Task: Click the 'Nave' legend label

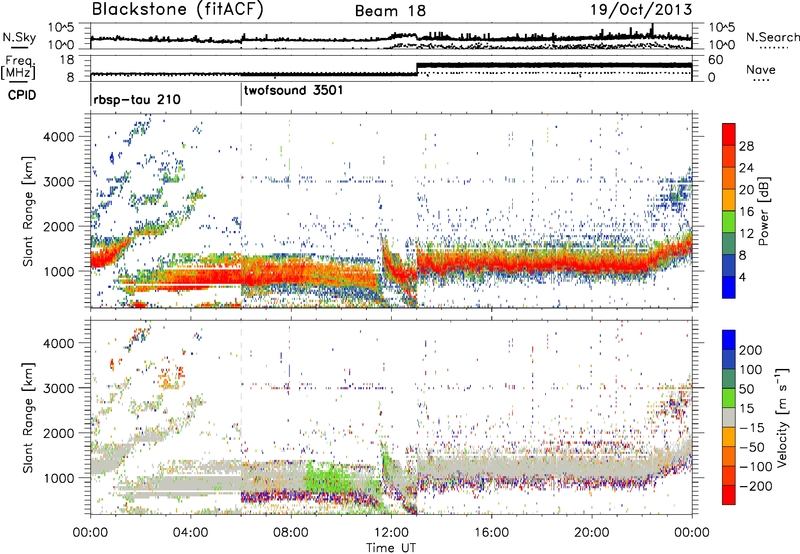Action: tap(761, 69)
